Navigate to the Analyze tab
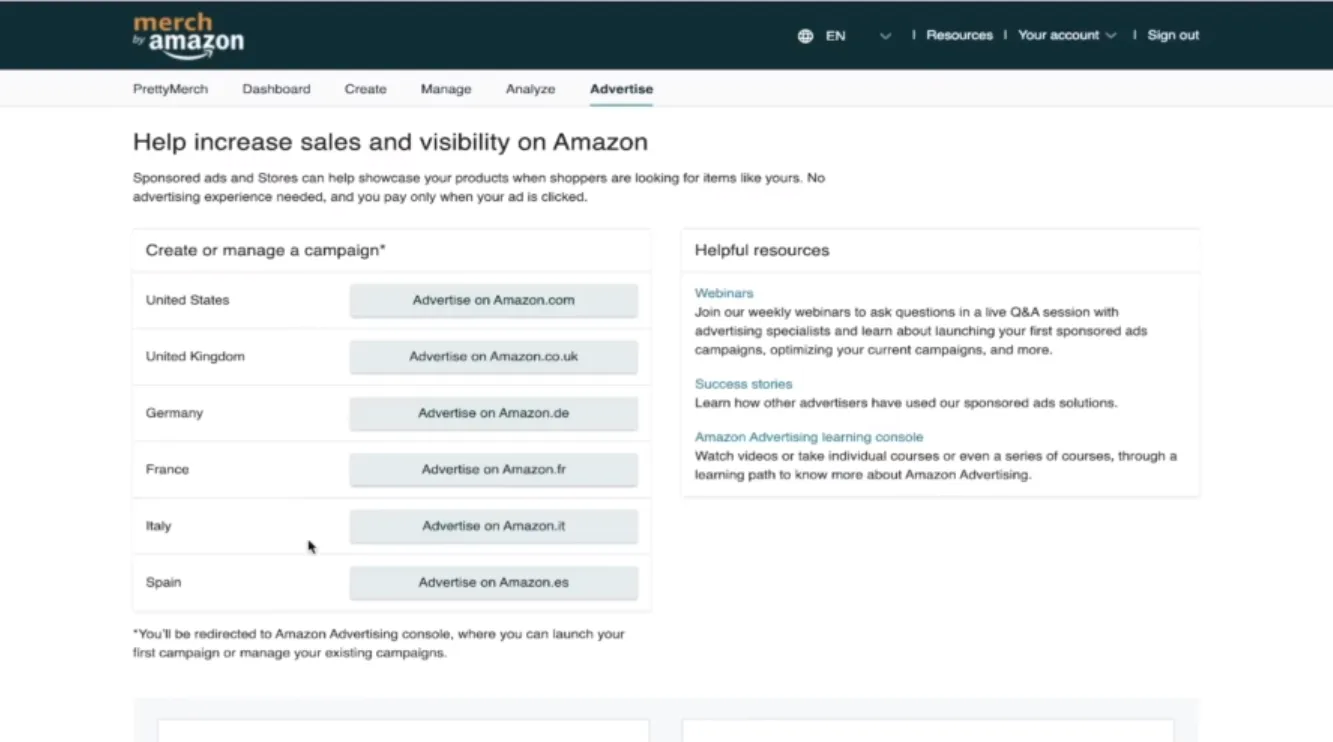The height and width of the screenshot is (742, 1333). pos(530,89)
